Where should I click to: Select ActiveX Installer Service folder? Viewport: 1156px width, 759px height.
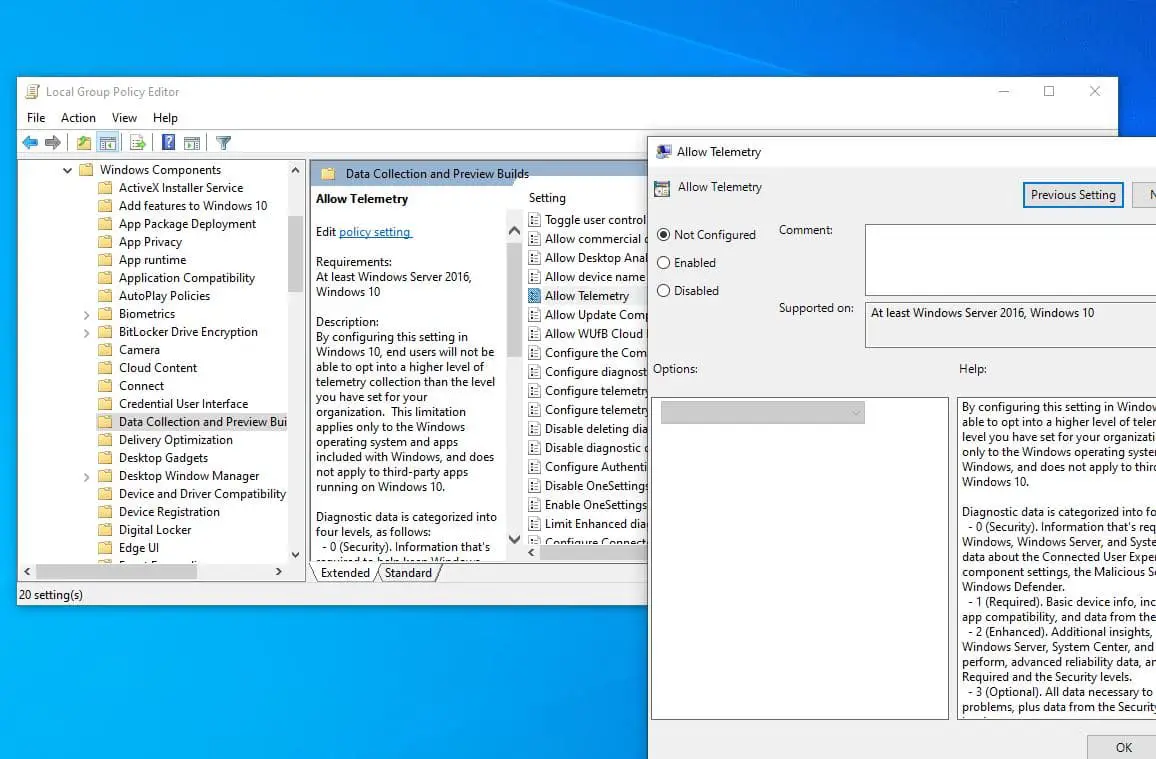(x=181, y=188)
